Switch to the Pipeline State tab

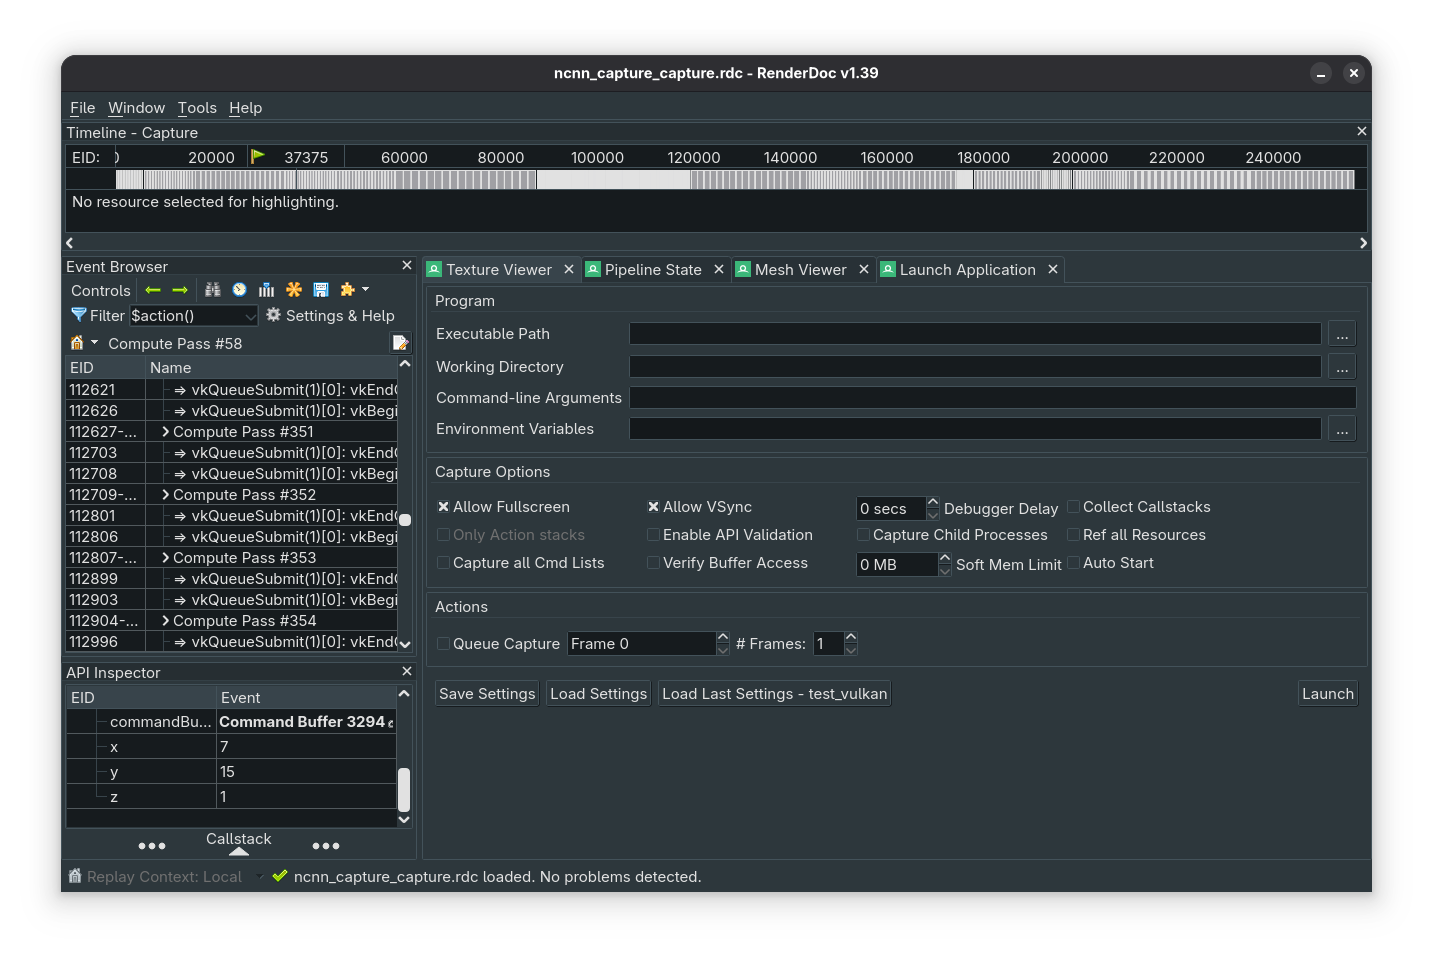click(653, 270)
